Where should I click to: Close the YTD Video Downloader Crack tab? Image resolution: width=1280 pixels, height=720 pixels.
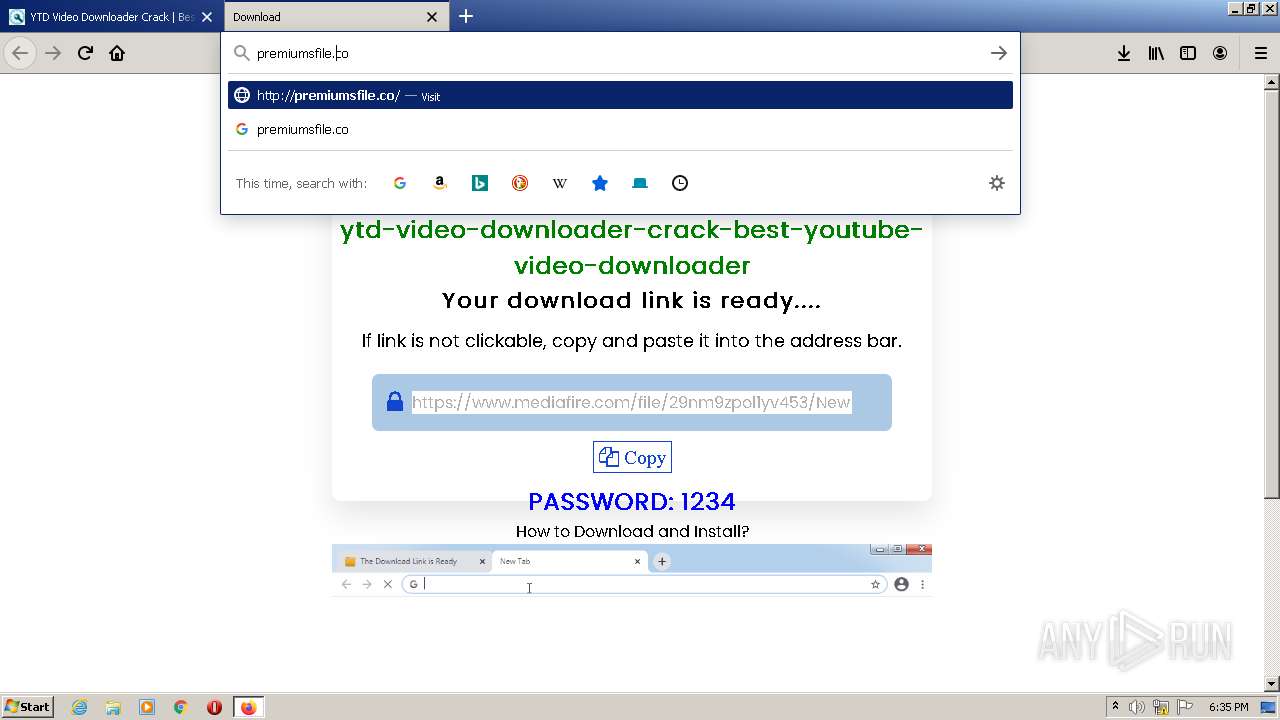tap(207, 16)
